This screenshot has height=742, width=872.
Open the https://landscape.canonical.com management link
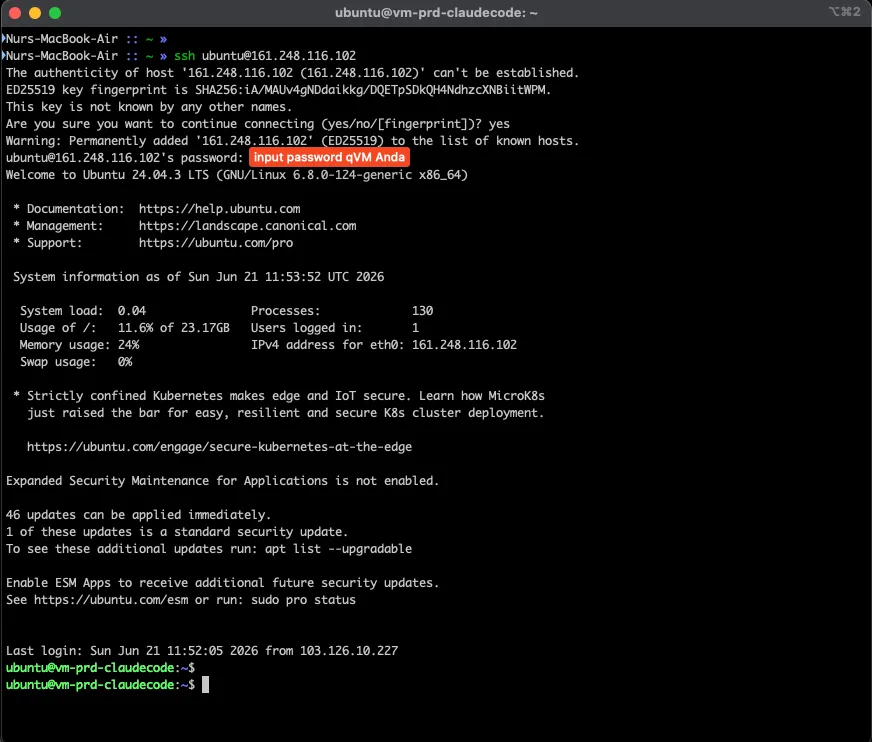pyautogui.click(x=247, y=226)
